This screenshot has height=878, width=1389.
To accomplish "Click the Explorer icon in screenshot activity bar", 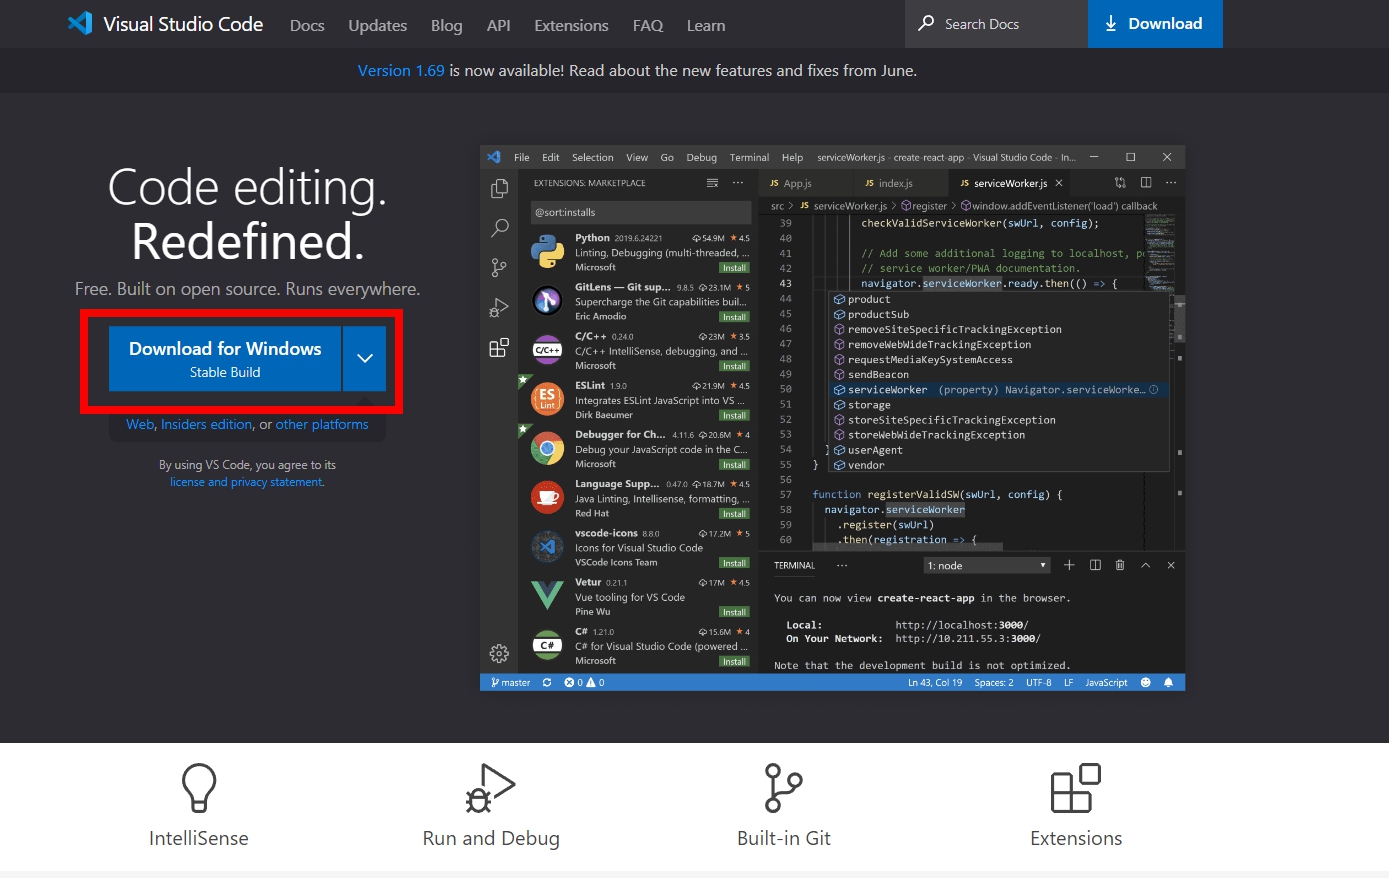I will pos(499,188).
